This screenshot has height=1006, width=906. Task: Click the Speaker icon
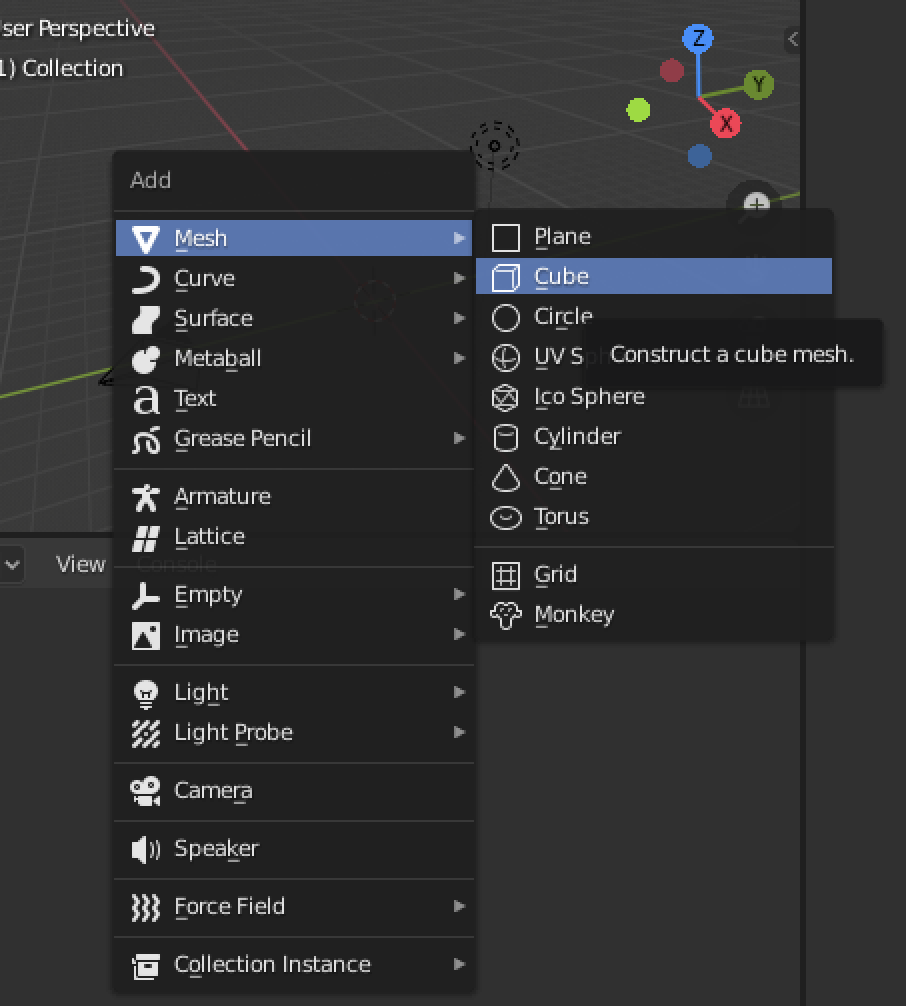[x=146, y=849]
